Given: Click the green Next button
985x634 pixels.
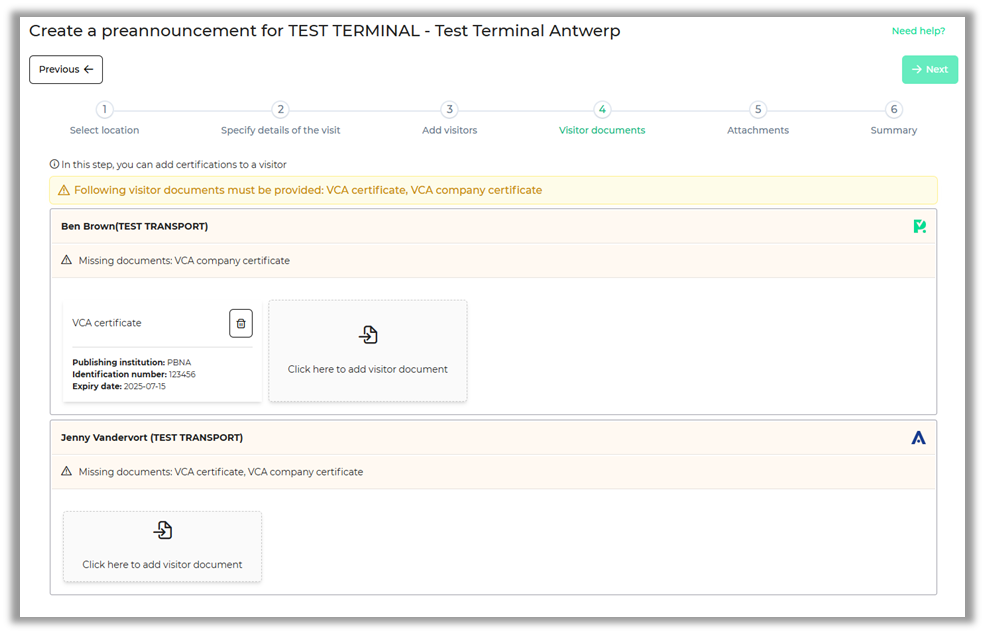Looking at the screenshot, I should click(929, 69).
